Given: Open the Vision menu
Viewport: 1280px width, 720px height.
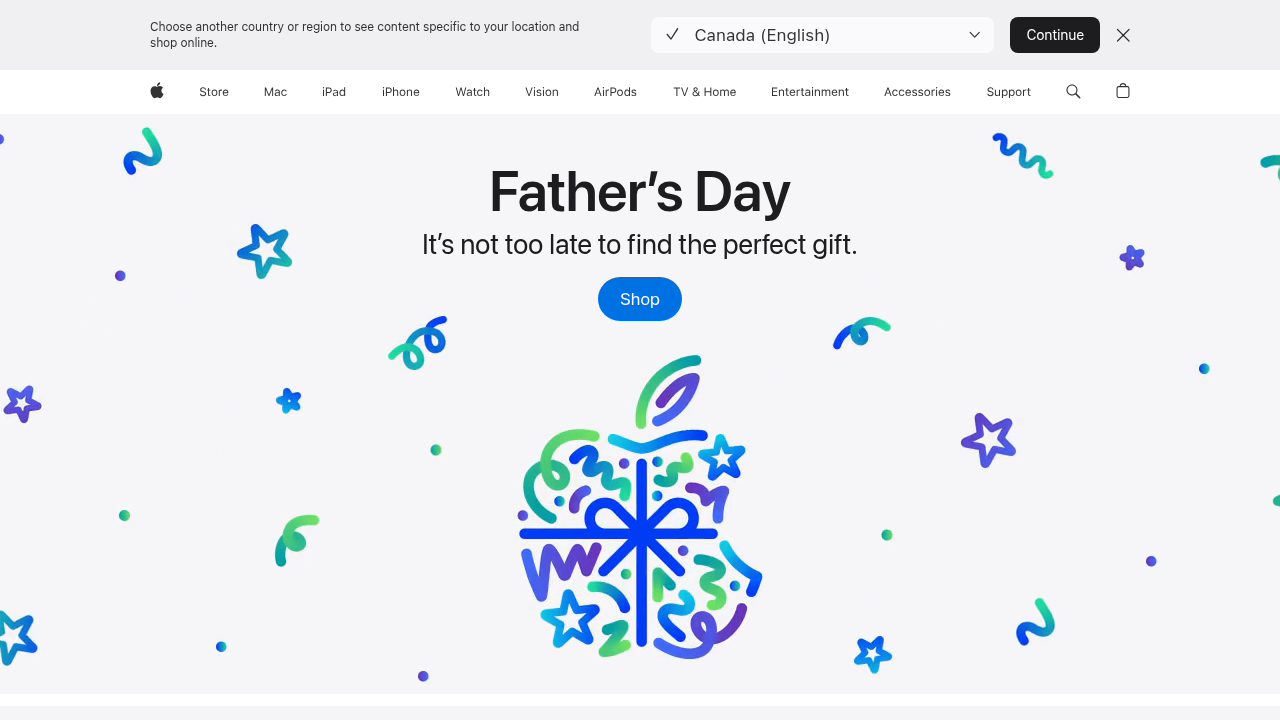Looking at the screenshot, I should [542, 92].
